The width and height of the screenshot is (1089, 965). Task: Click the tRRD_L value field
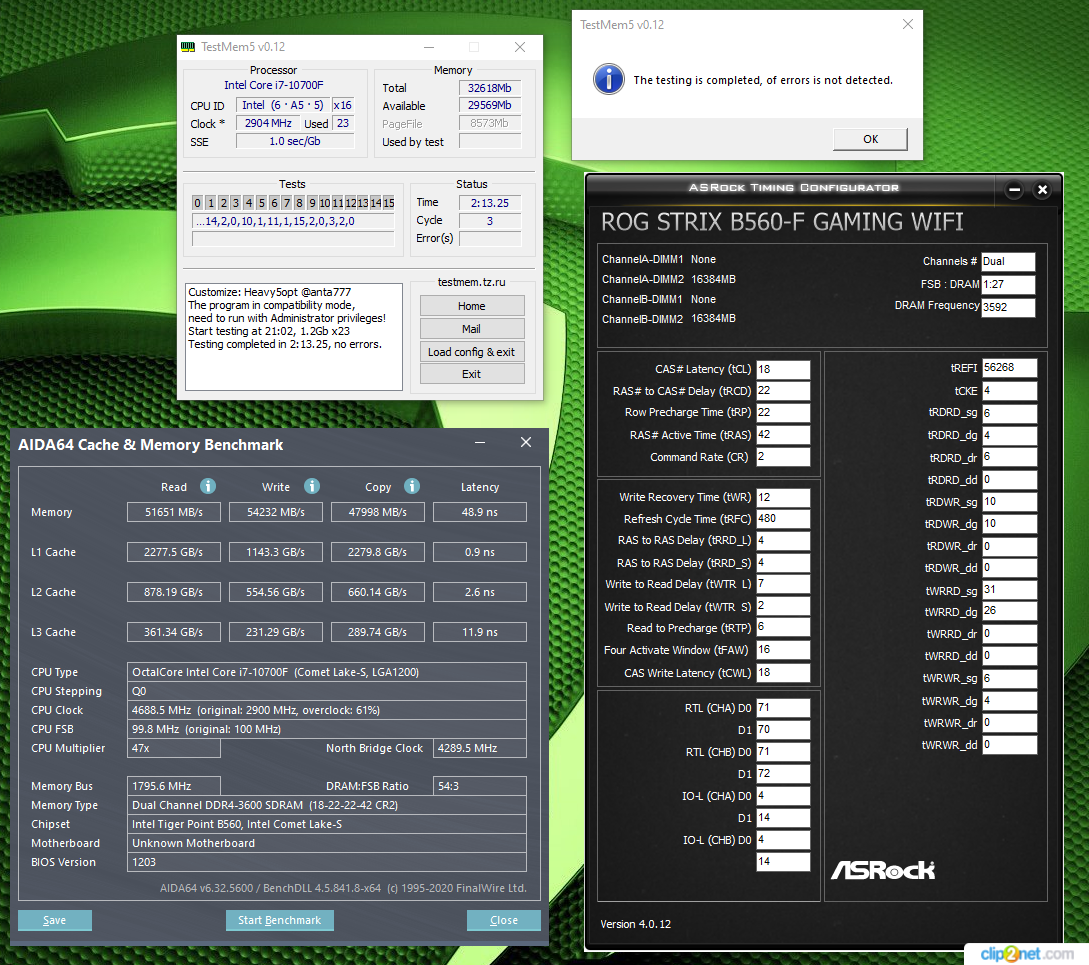783,540
